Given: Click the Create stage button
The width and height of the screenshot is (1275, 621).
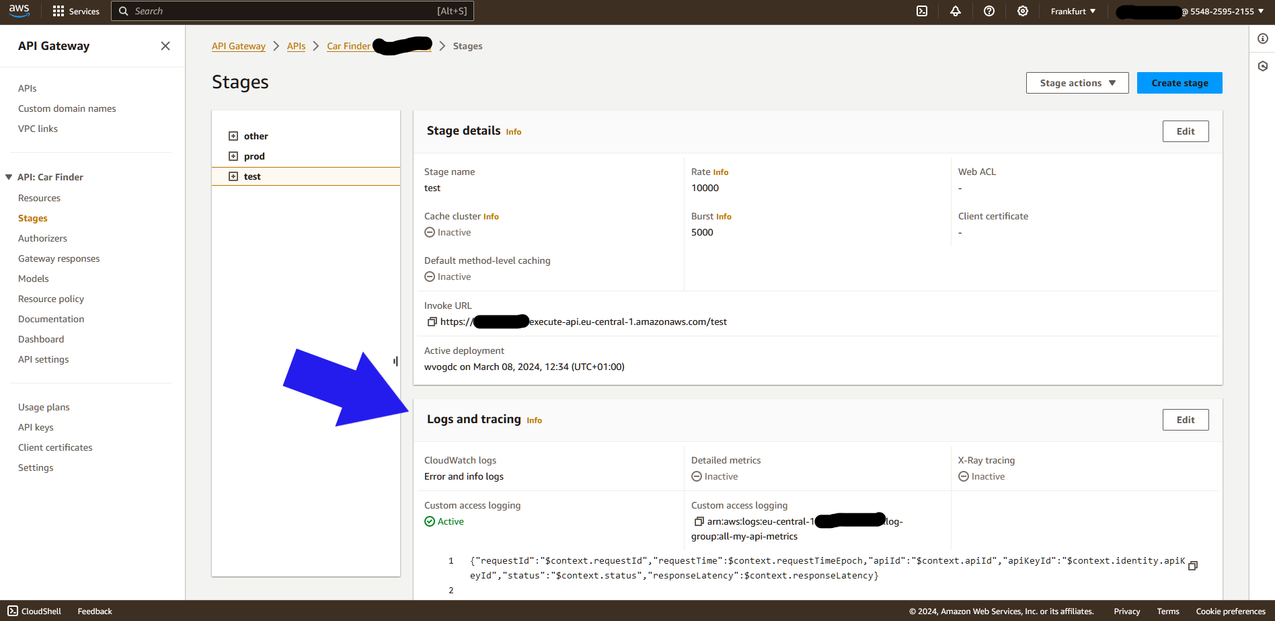Looking at the screenshot, I should 1179,83.
